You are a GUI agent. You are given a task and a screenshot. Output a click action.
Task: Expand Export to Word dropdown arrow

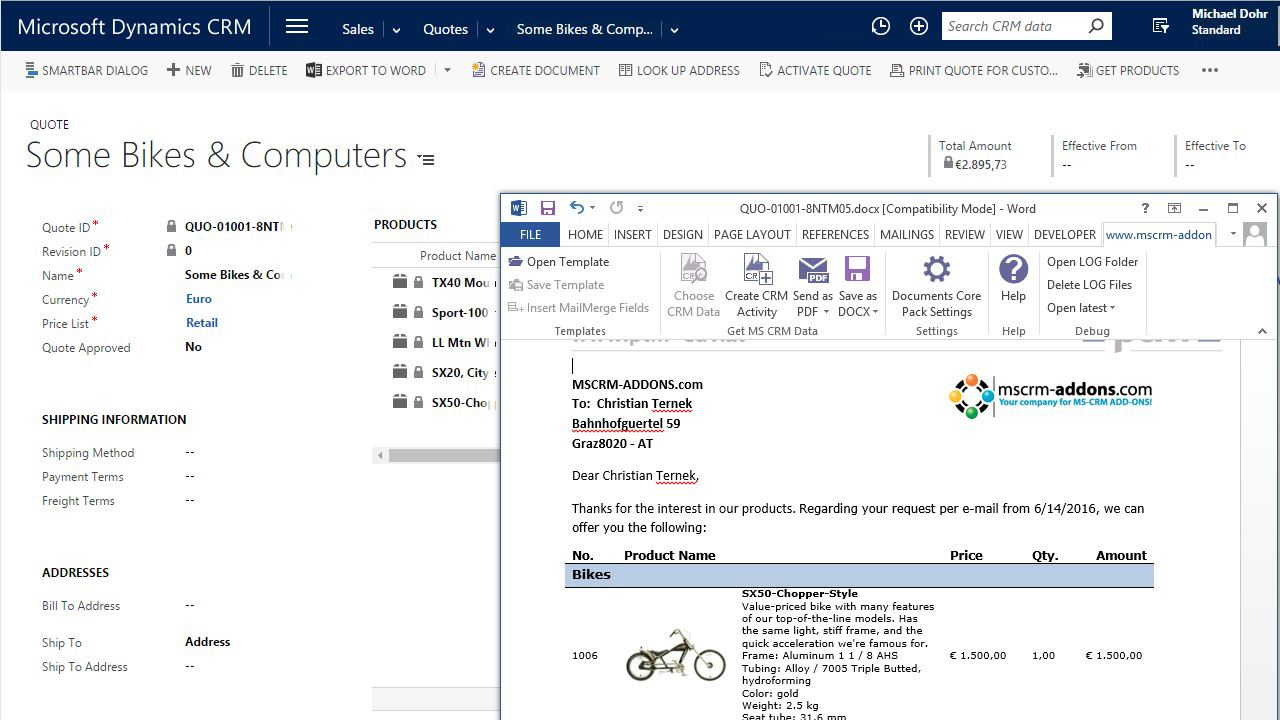coord(447,70)
